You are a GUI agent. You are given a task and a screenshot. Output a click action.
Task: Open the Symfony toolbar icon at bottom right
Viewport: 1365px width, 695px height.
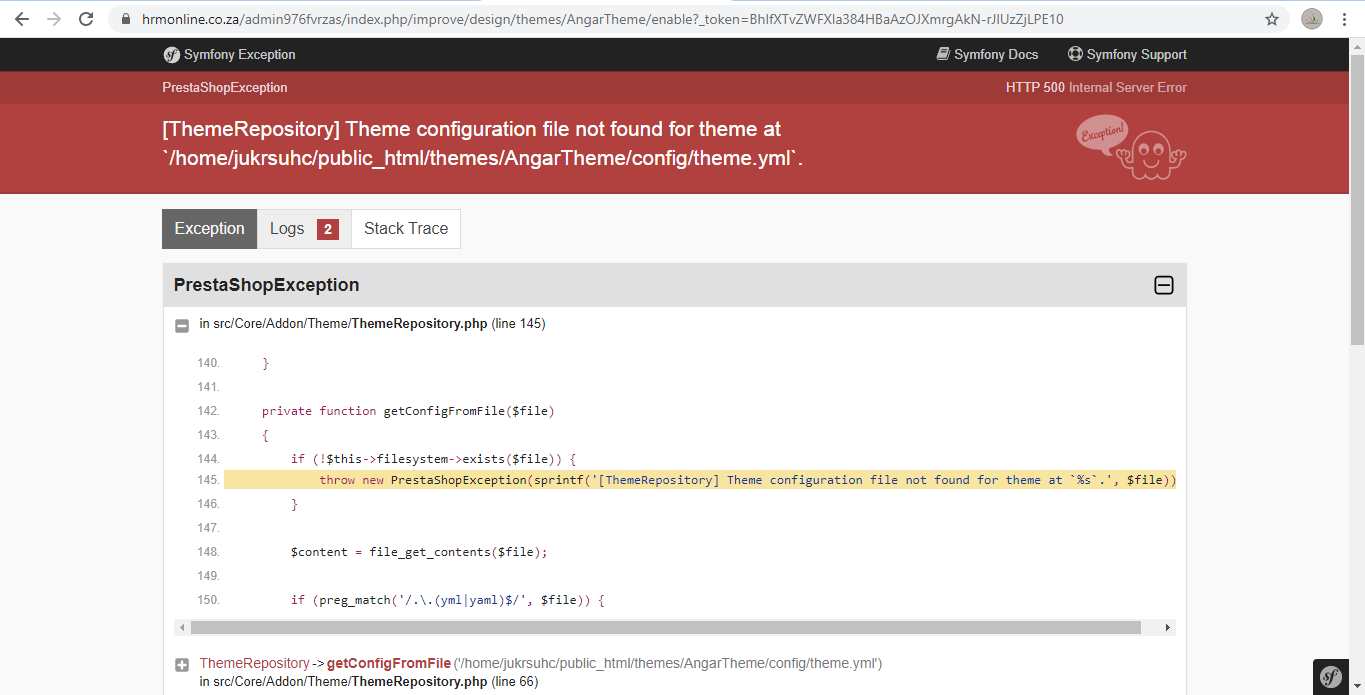(x=1330, y=677)
